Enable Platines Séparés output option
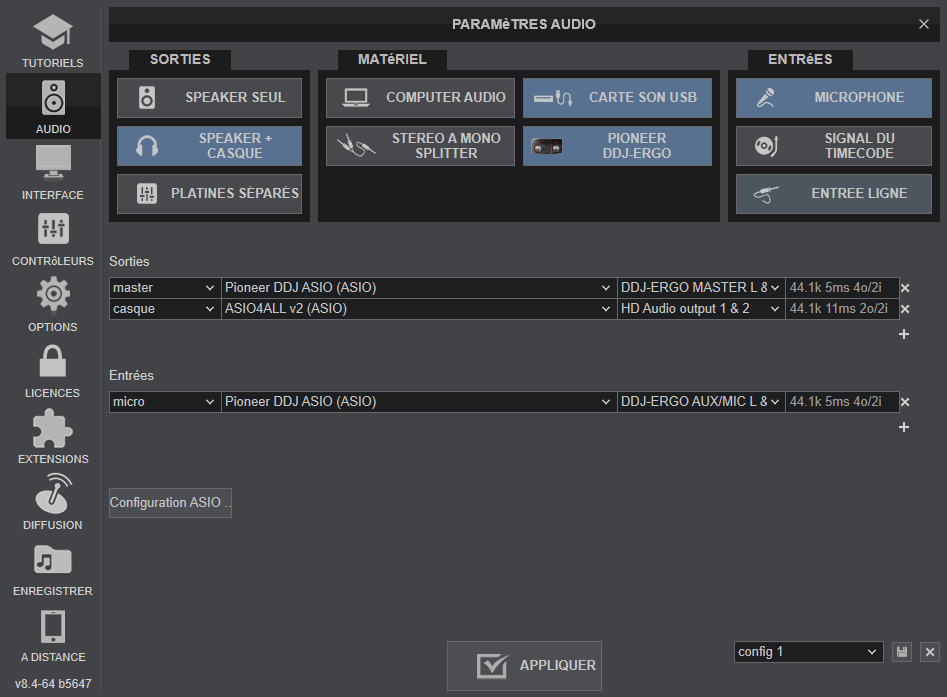This screenshot has height=697, width=947. [x=209, y=194]
